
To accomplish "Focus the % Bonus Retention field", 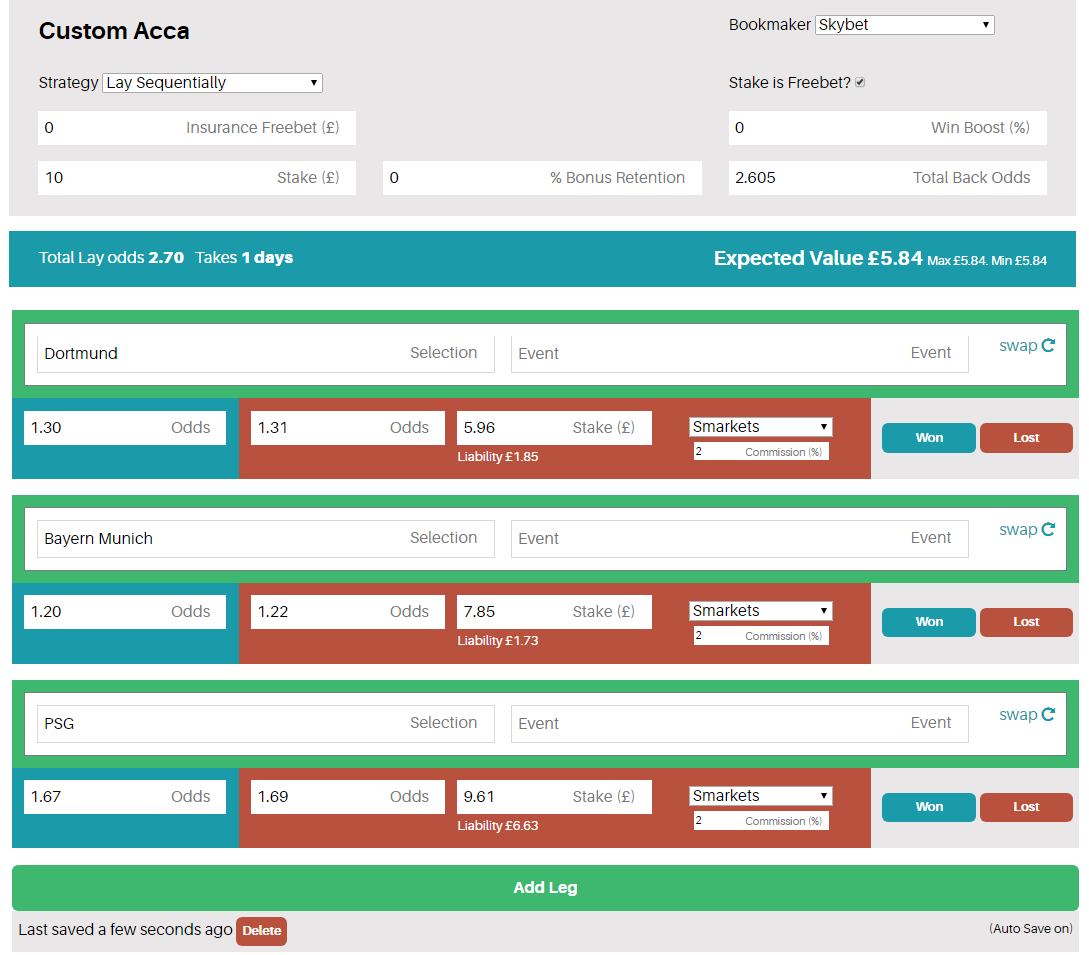I will pyautogui.click(x=542, y=178).
